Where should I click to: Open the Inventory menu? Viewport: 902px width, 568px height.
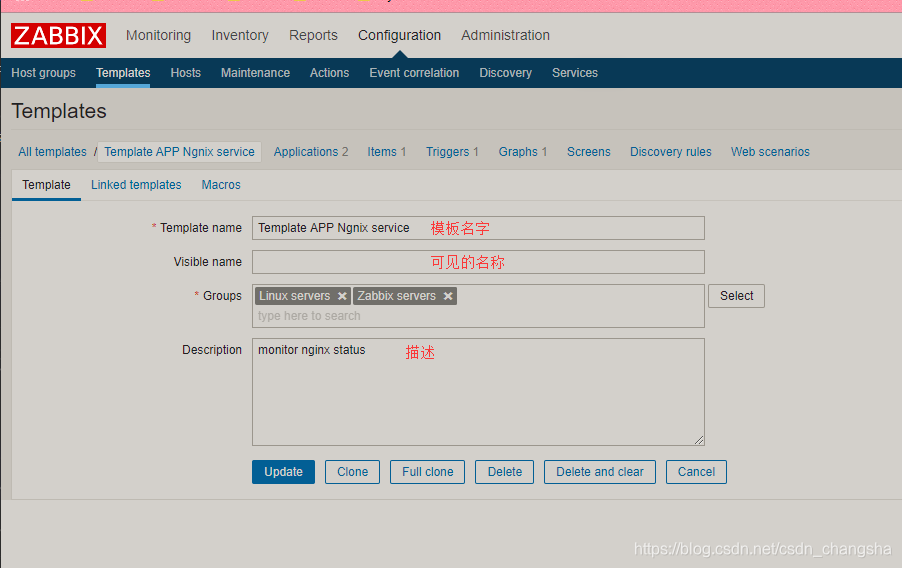240,35
